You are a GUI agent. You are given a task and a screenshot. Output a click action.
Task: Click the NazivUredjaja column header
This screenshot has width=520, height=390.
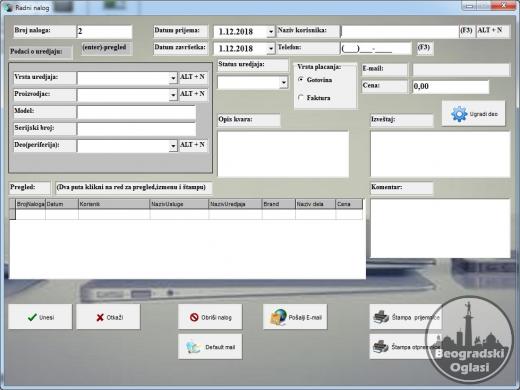tap(235, 204)
